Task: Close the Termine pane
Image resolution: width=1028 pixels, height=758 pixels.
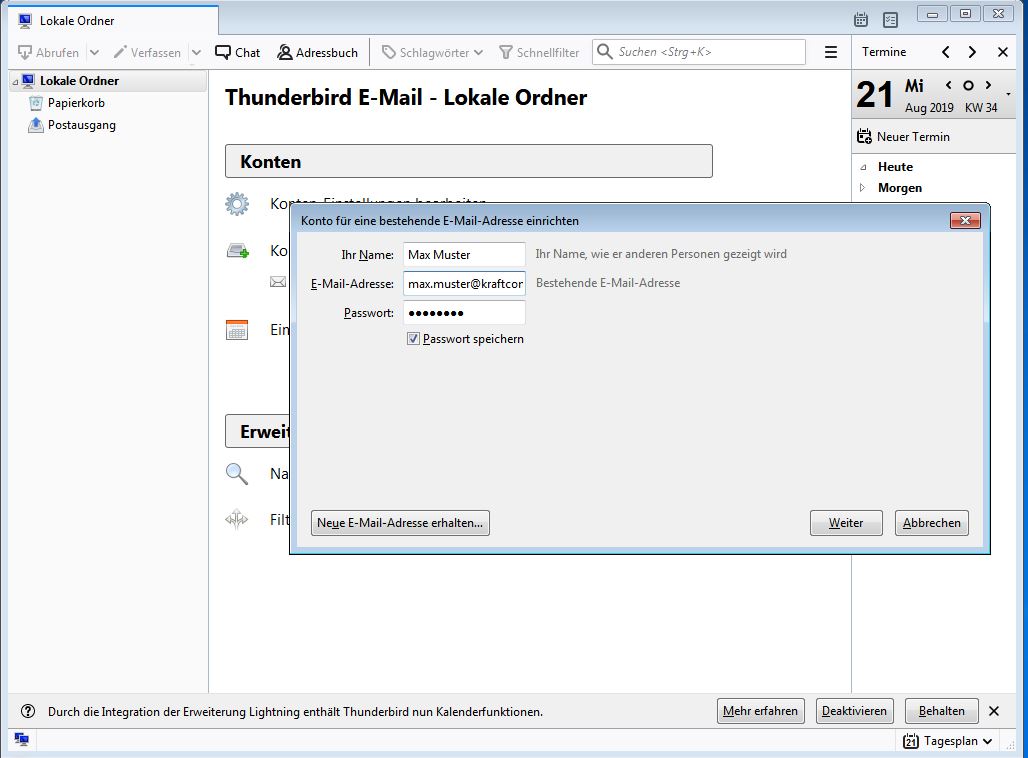Action: pyautogui.click(x=1002, y=52)
